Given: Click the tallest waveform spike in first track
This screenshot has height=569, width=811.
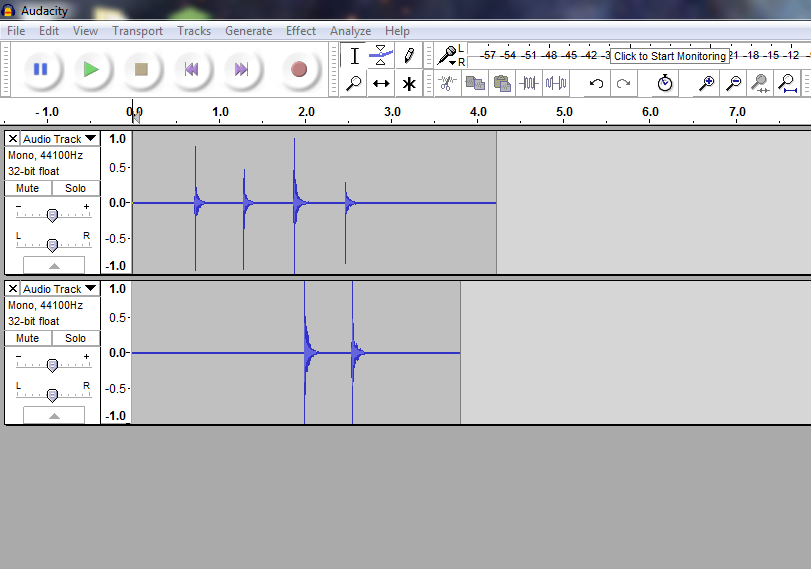Looking at the screenshot, I should click(x=294, y=205).
